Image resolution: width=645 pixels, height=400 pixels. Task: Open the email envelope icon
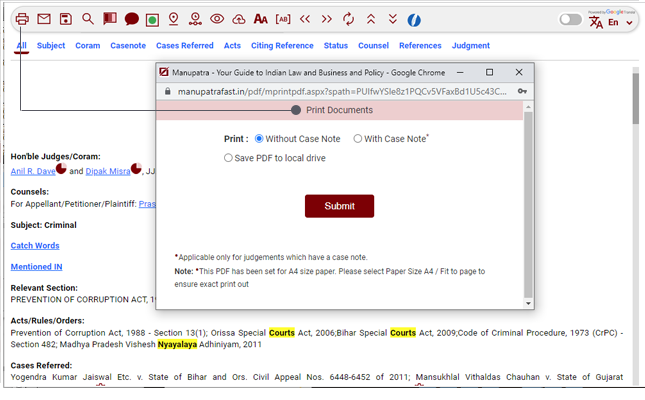click(x=44, y=19)
